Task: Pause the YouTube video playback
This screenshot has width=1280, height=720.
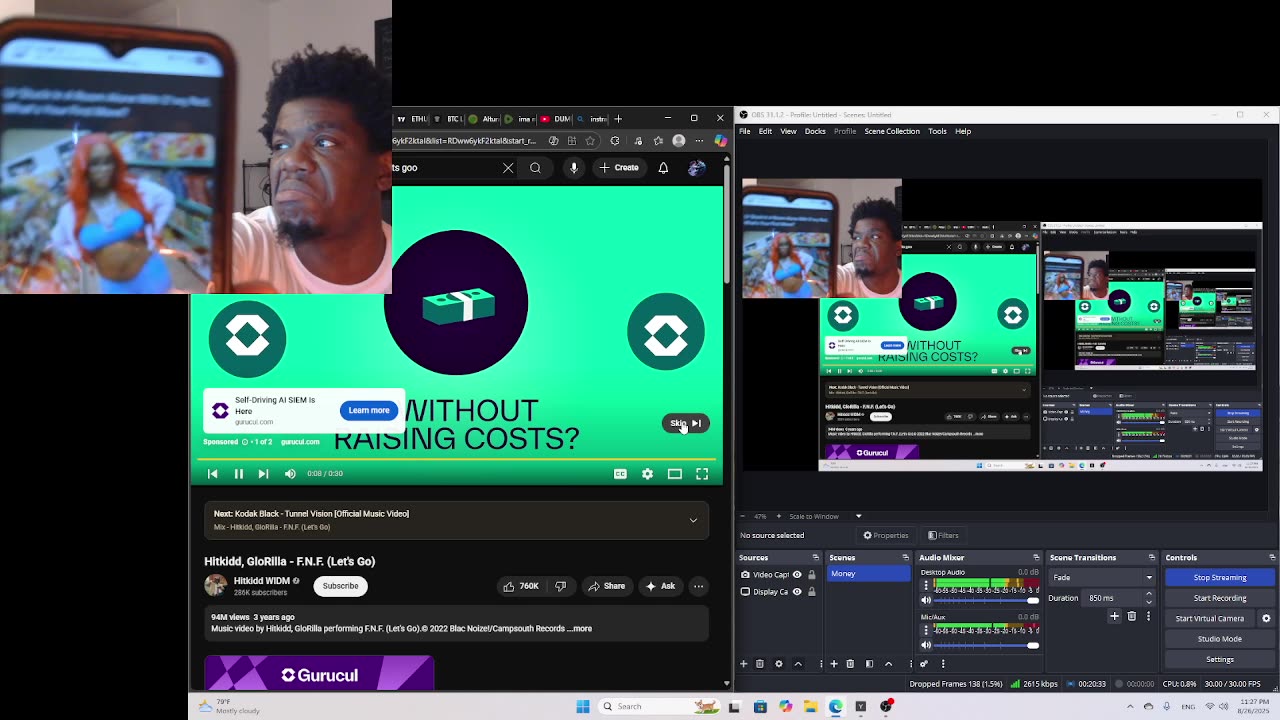Action: click(239, 474)
